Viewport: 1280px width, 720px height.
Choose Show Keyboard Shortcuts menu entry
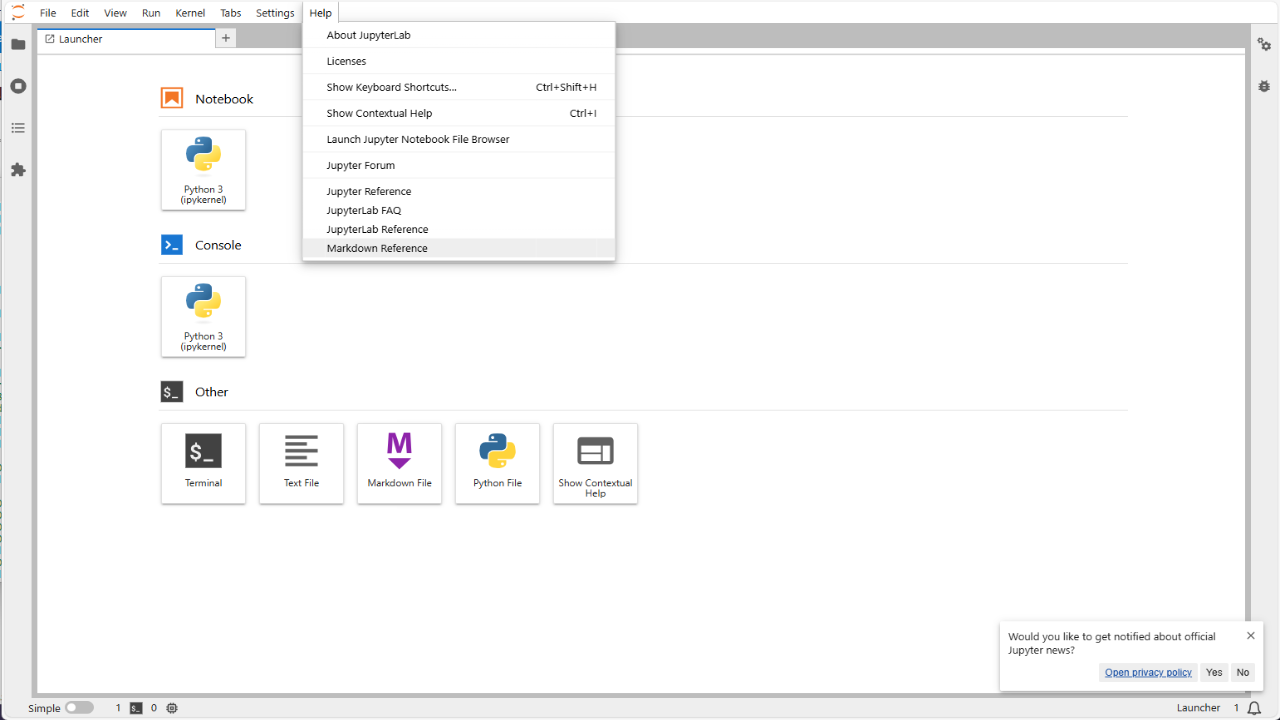click(x=391, y=87)
